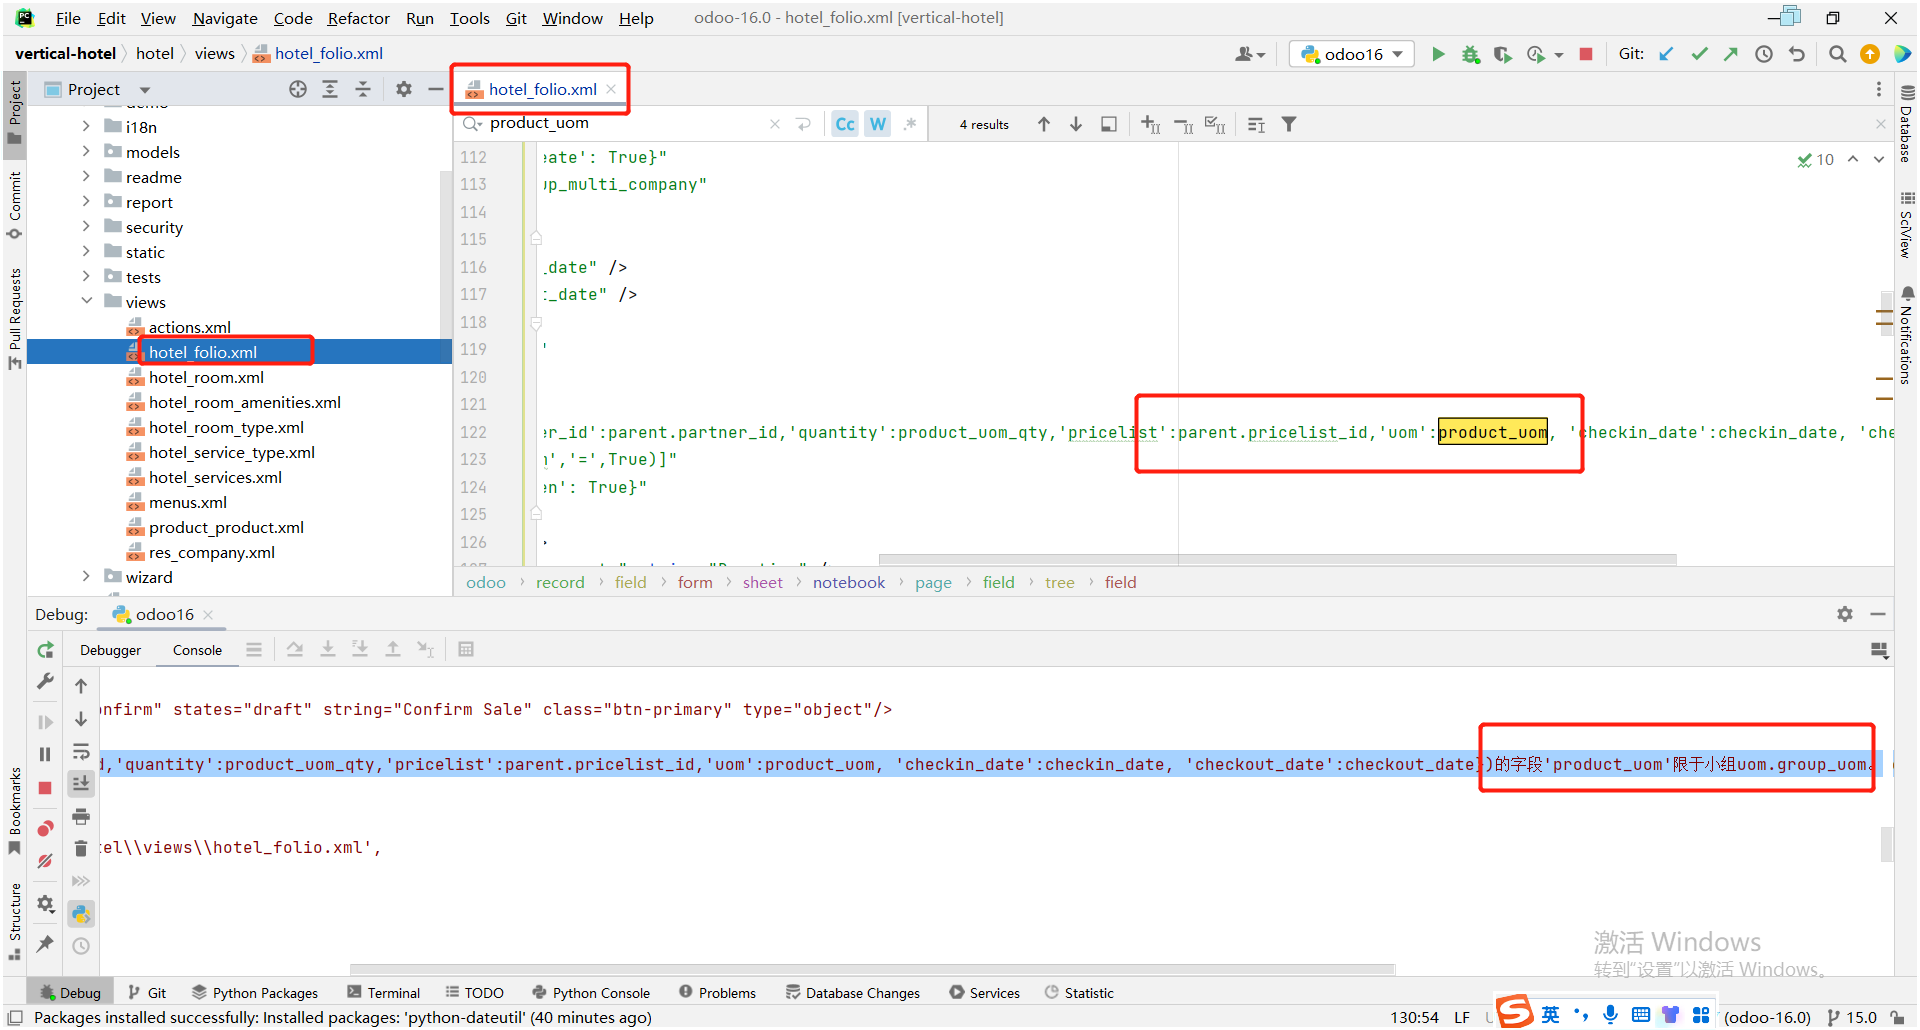1920x1030 pixels.
Task: Stop the running process with red square
Action: (1586, 54)
